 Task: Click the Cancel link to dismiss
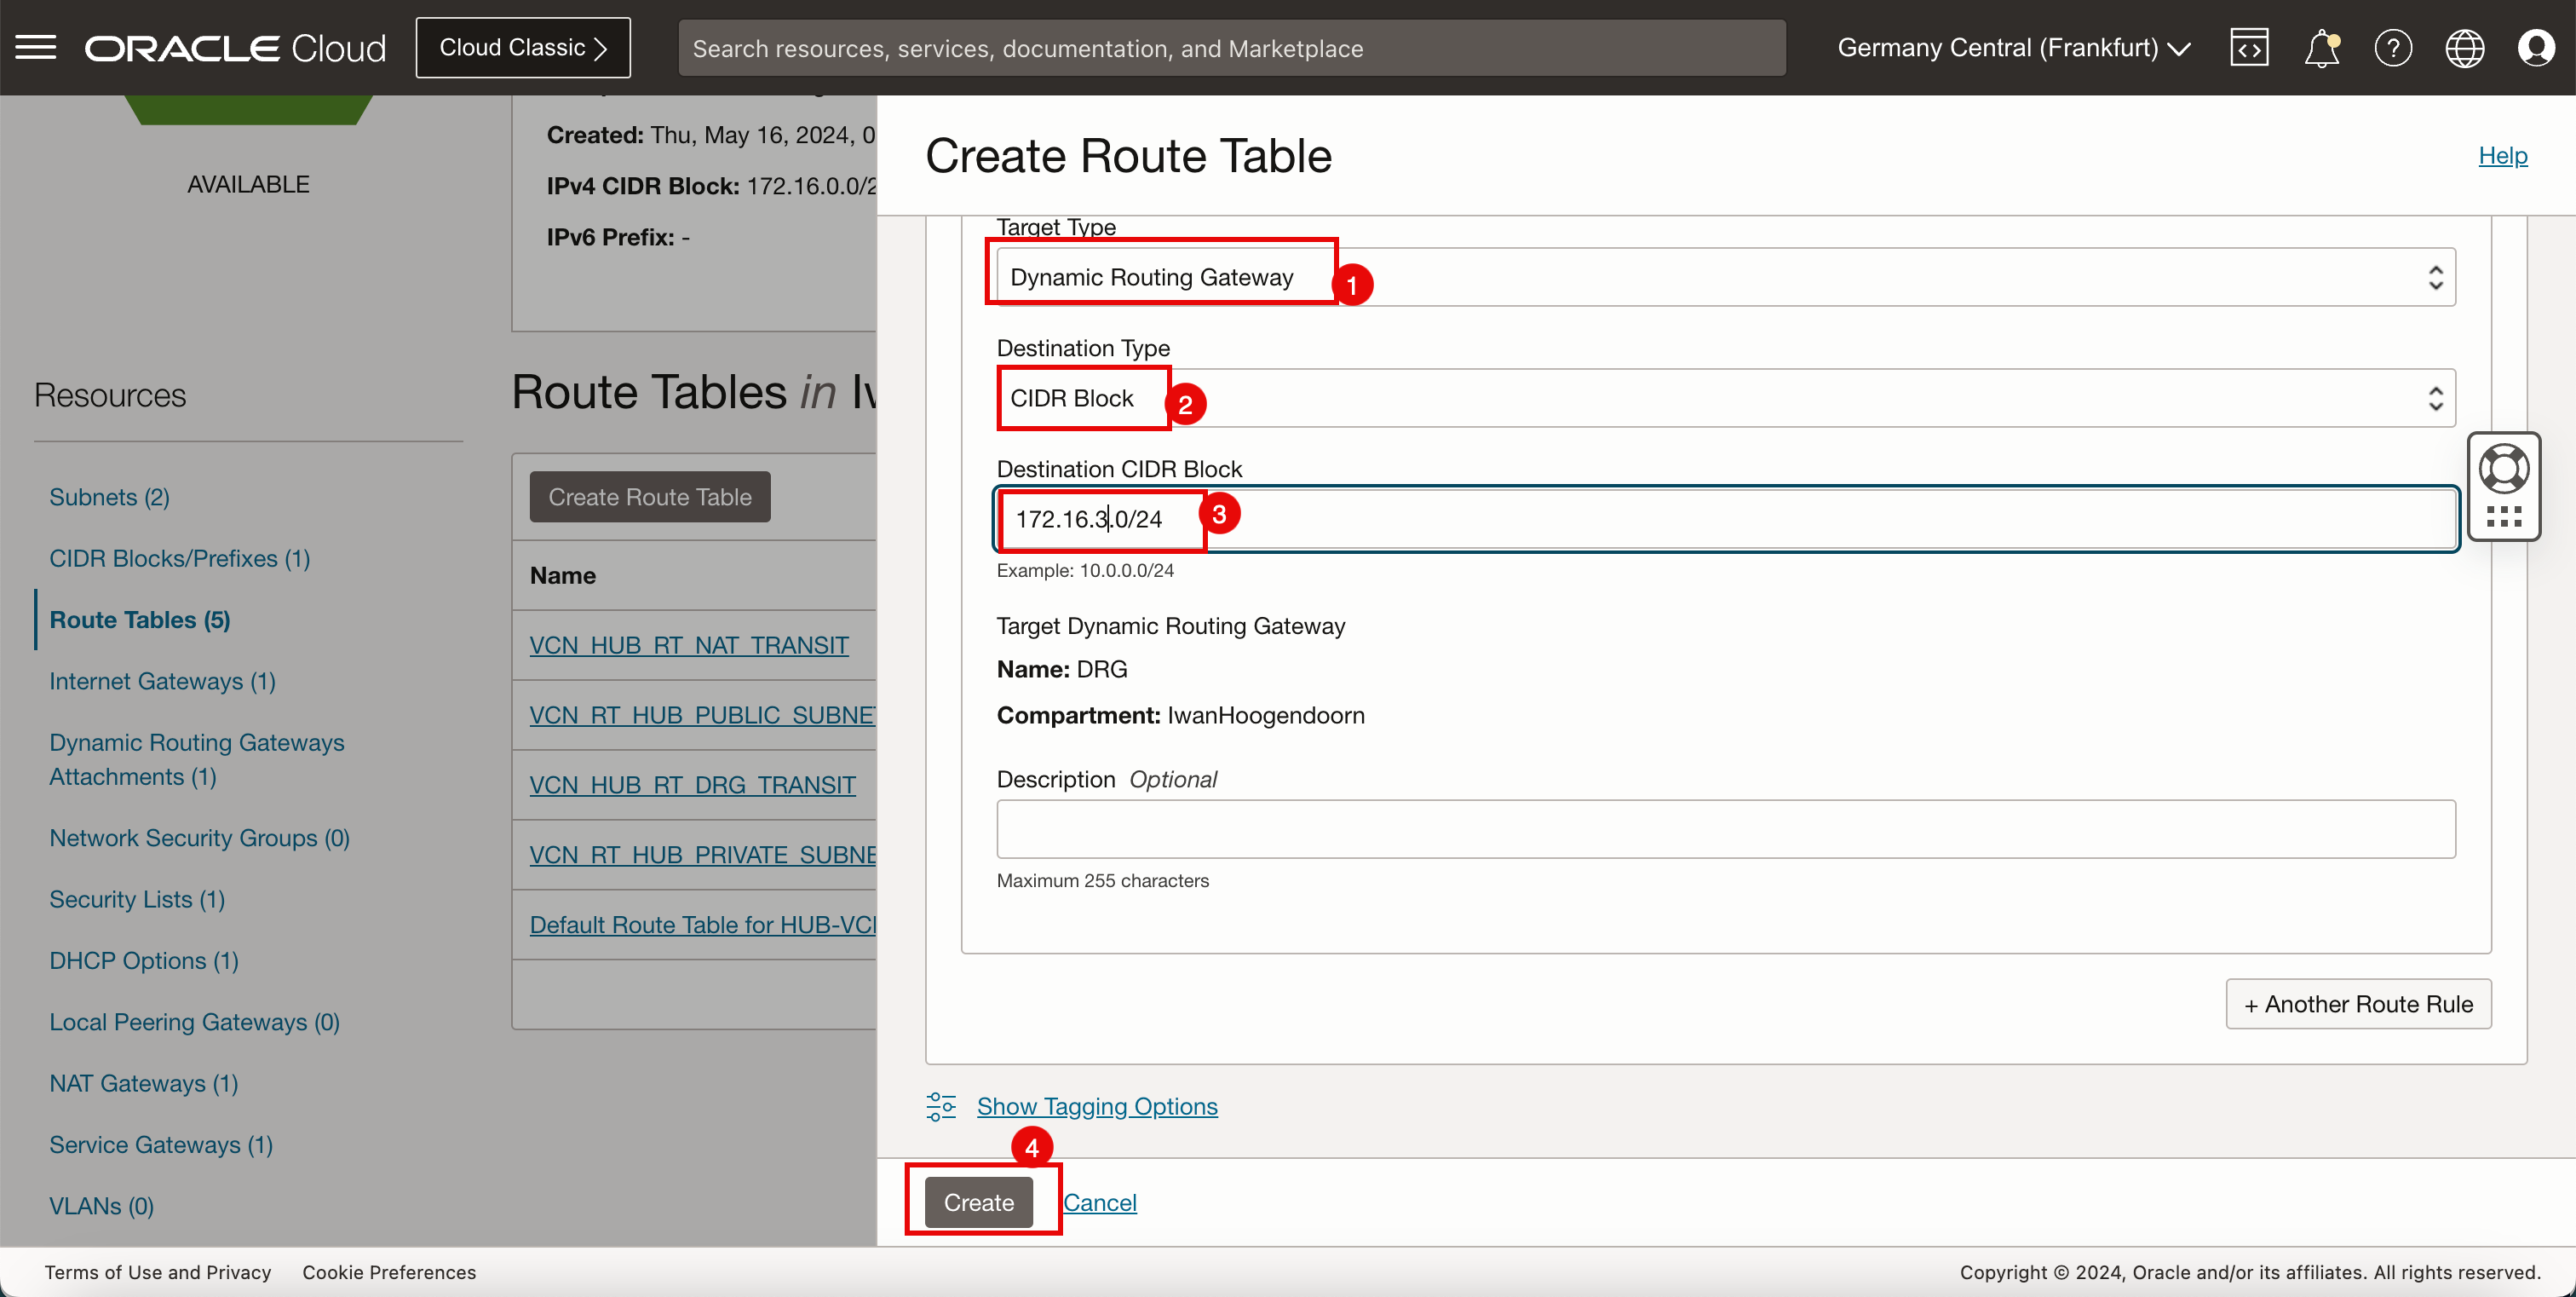[1098, 1202]
